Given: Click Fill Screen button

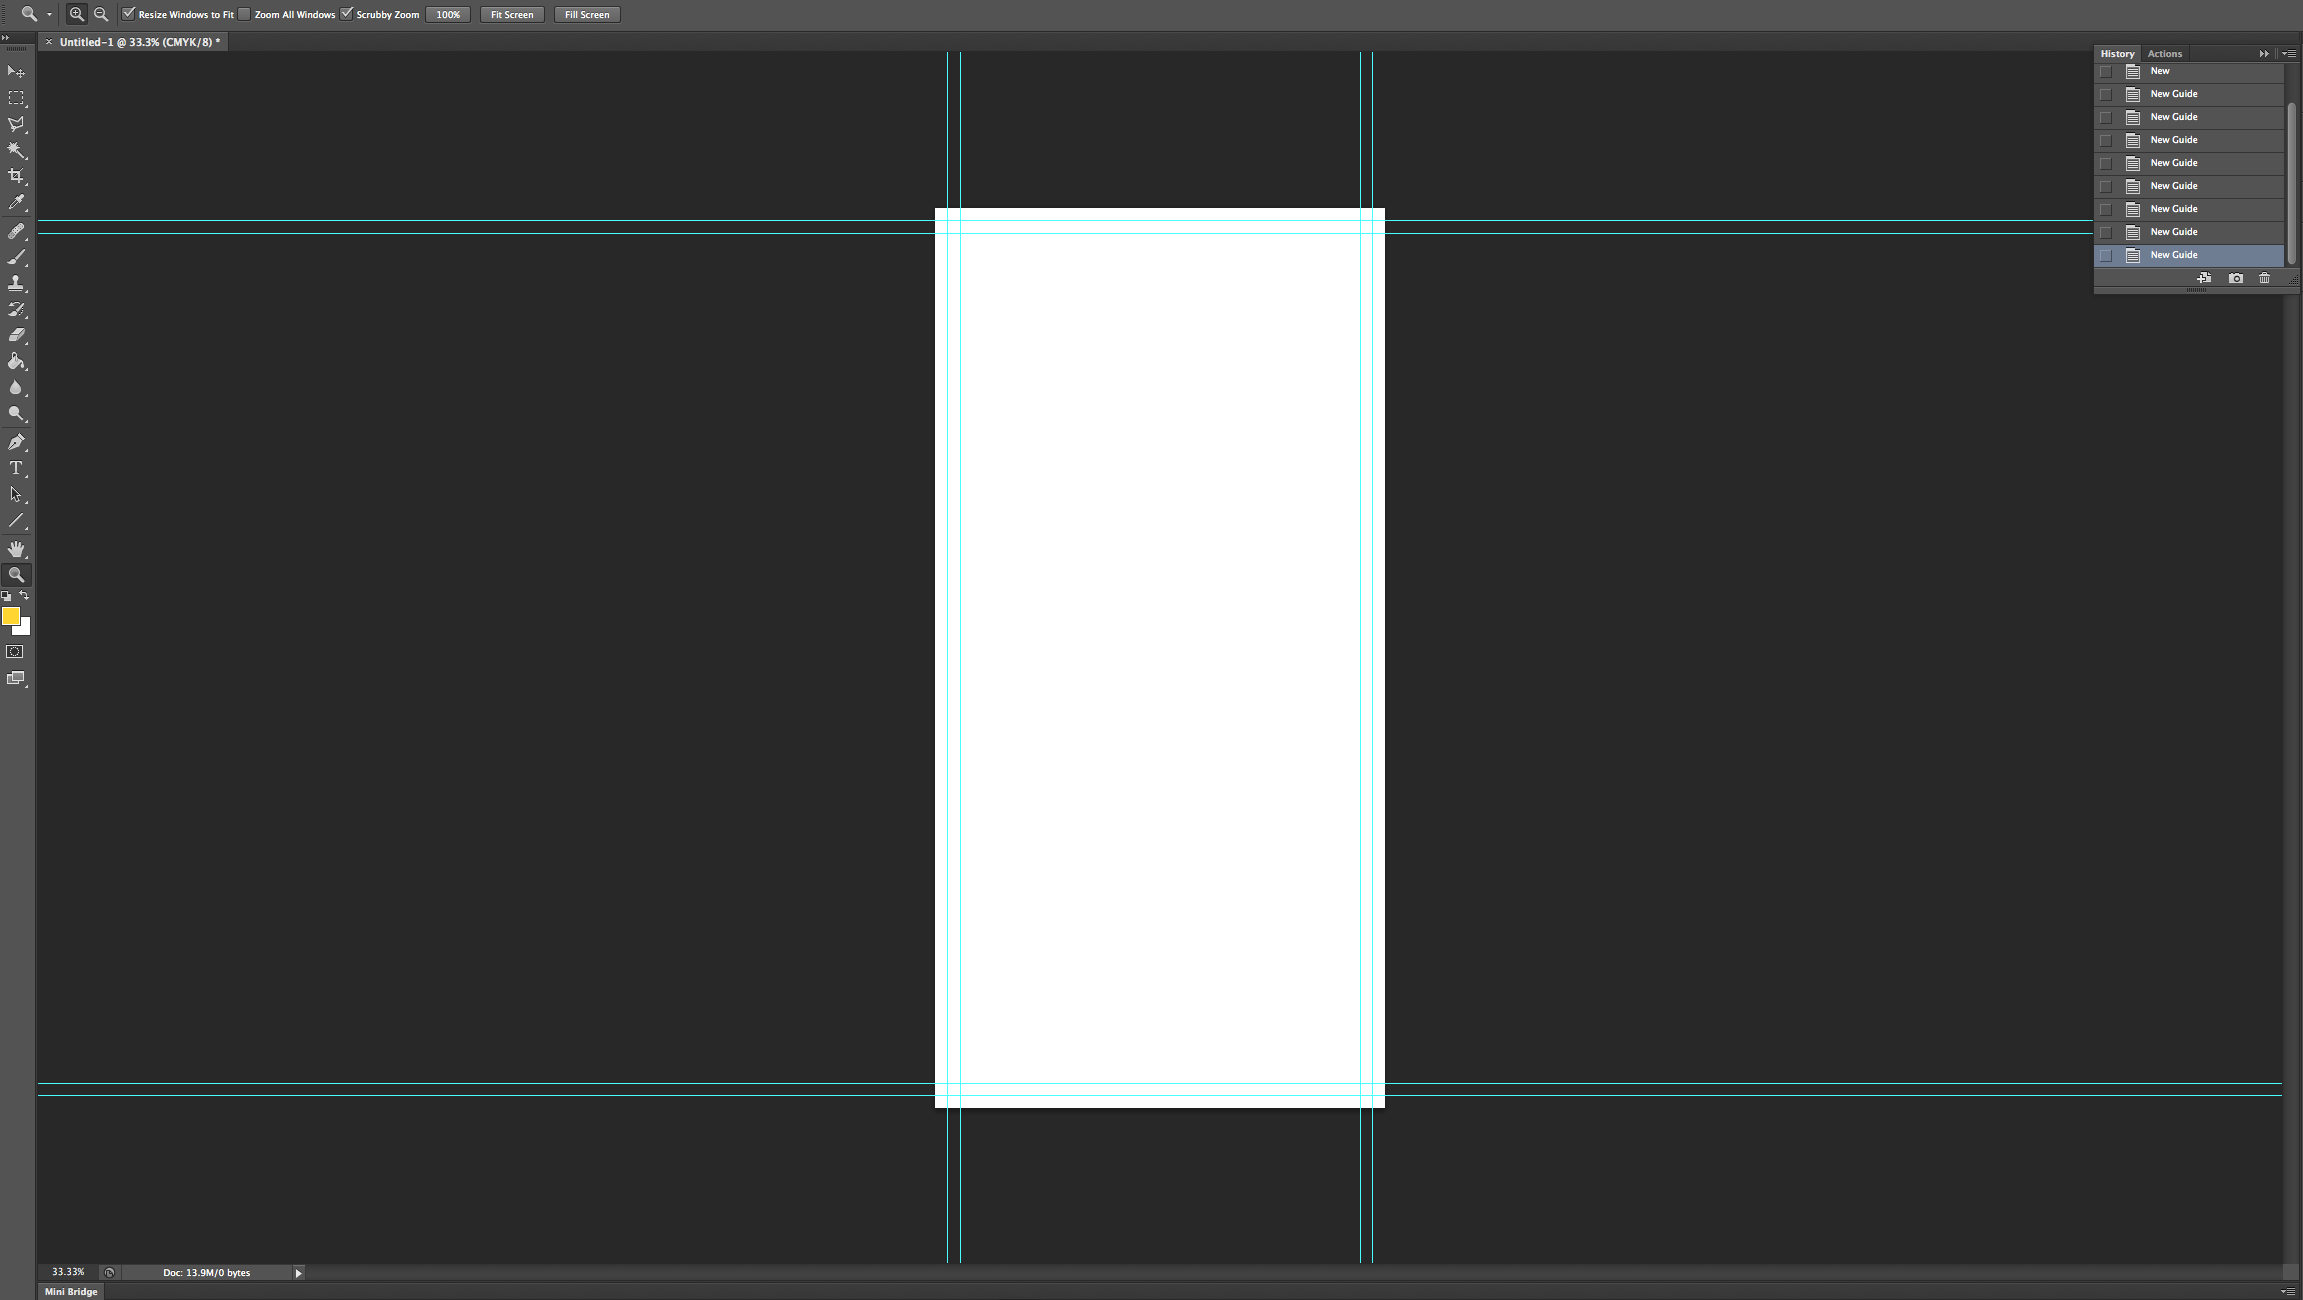Looking at the screenshot, I should (585, 14).
